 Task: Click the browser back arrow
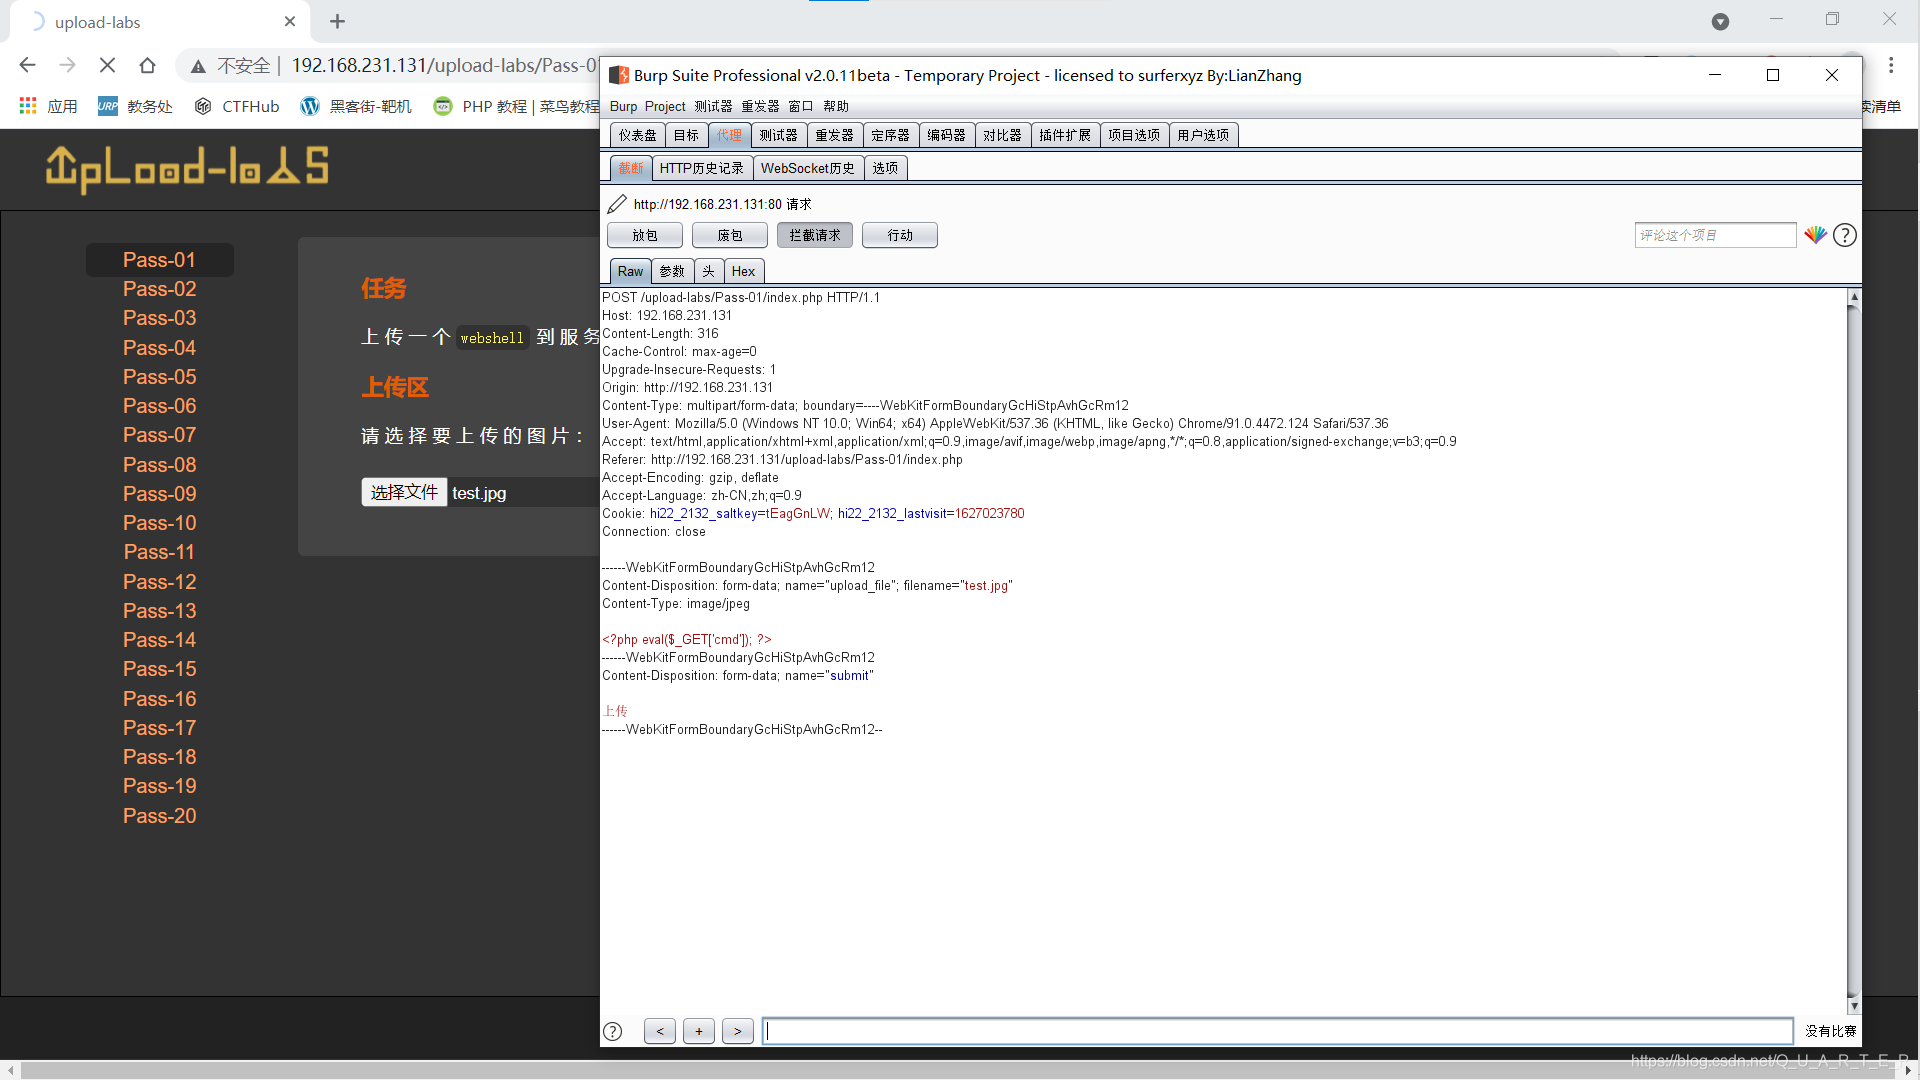(x=27, y=65)
